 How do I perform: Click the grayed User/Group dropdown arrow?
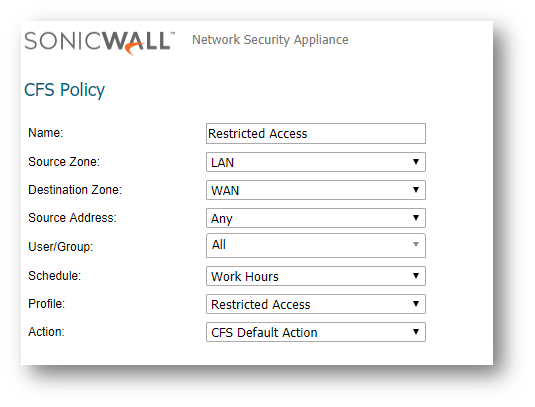tap(416, 244)
